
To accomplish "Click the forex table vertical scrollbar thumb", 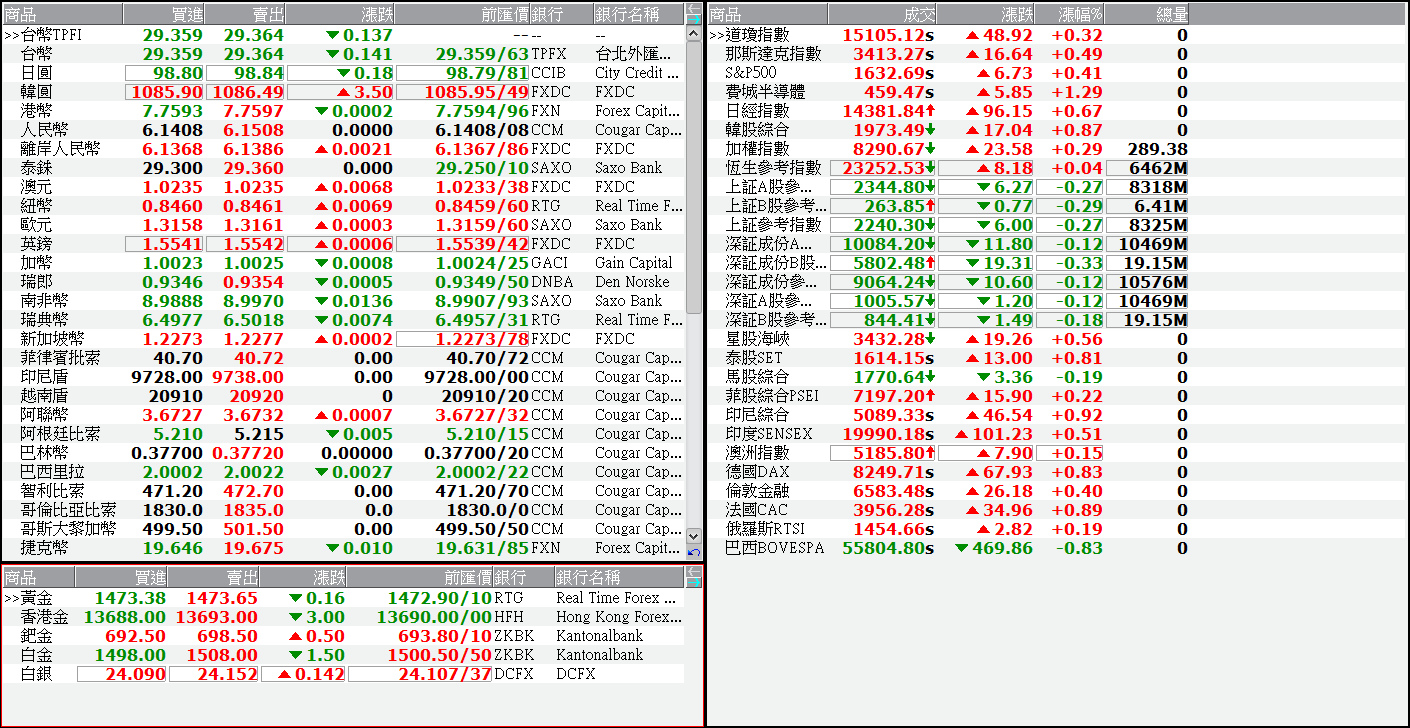I will 694,177.
